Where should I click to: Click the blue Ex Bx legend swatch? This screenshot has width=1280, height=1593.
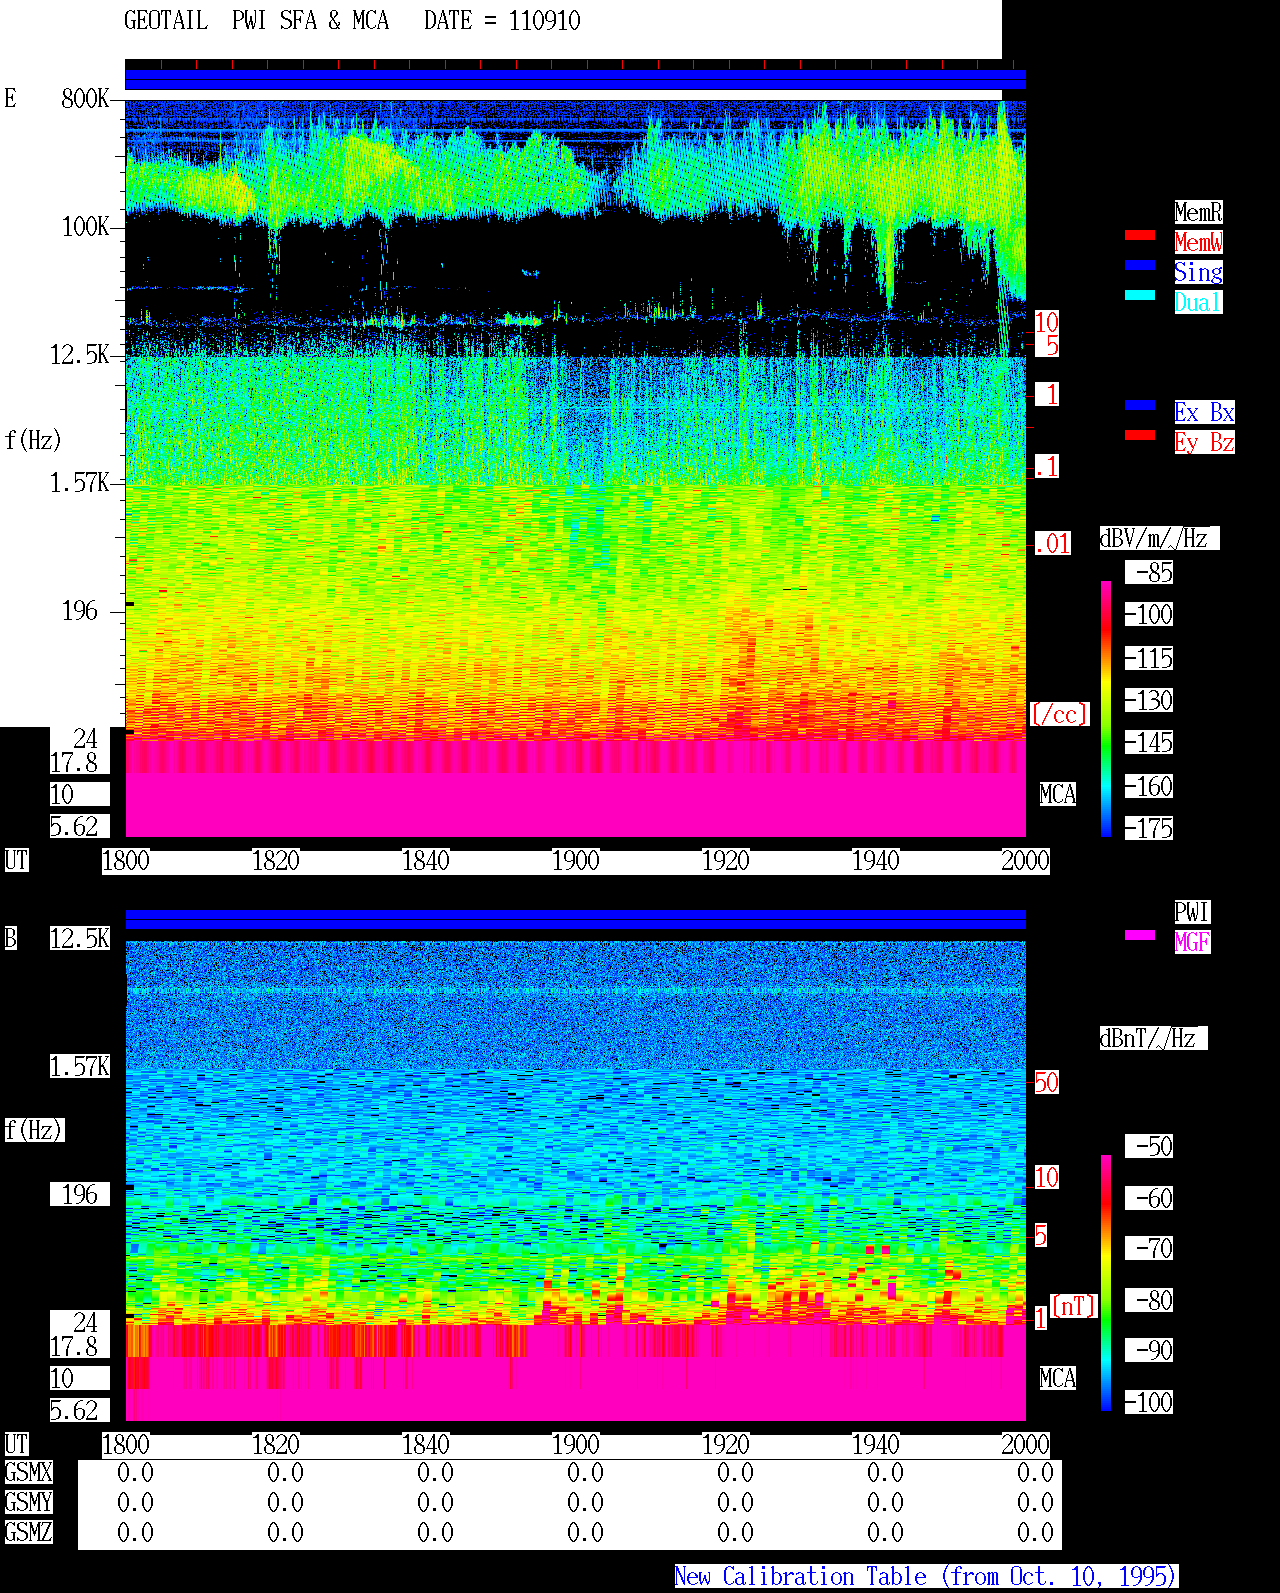(1140, 405)
